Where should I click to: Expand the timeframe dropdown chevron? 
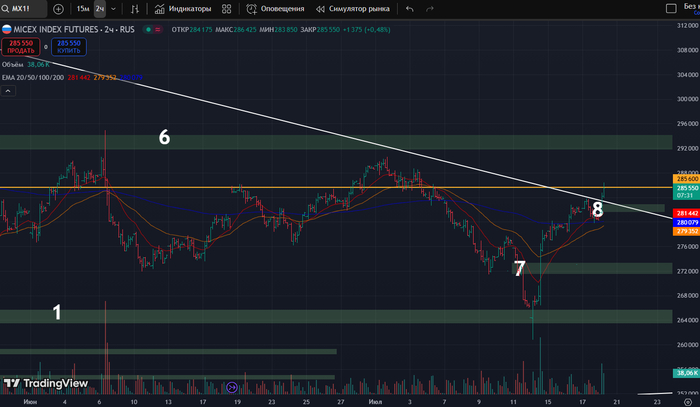[x=115, y=9]
